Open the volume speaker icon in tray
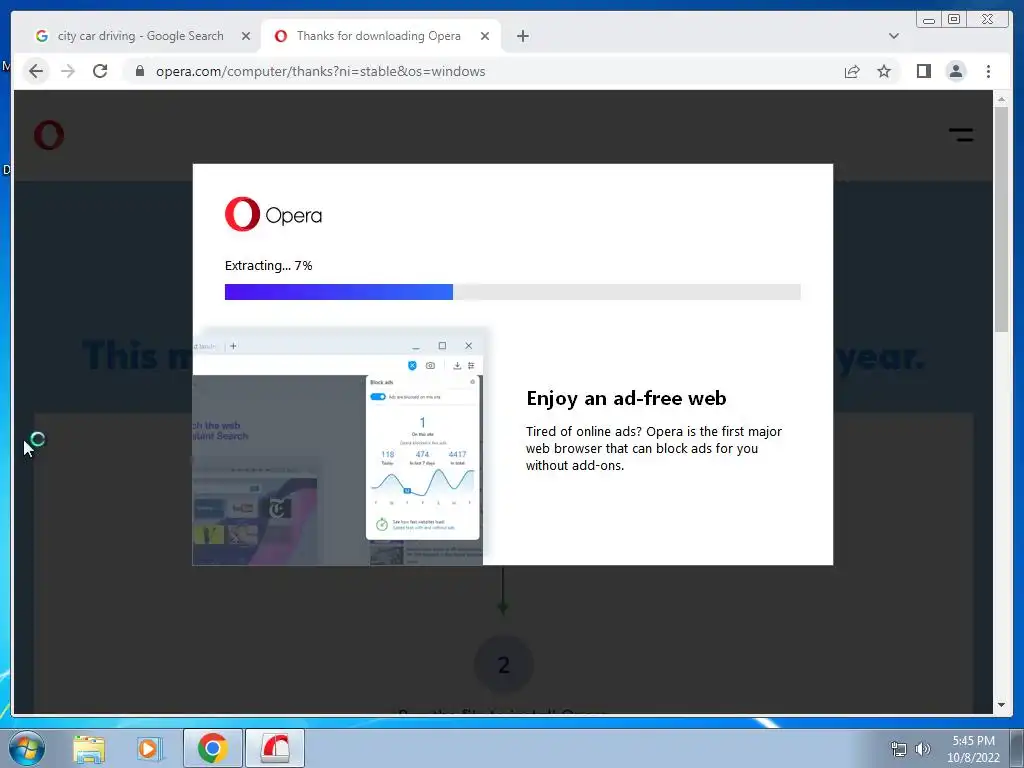 pyautogui.click(x=923, y=749)
